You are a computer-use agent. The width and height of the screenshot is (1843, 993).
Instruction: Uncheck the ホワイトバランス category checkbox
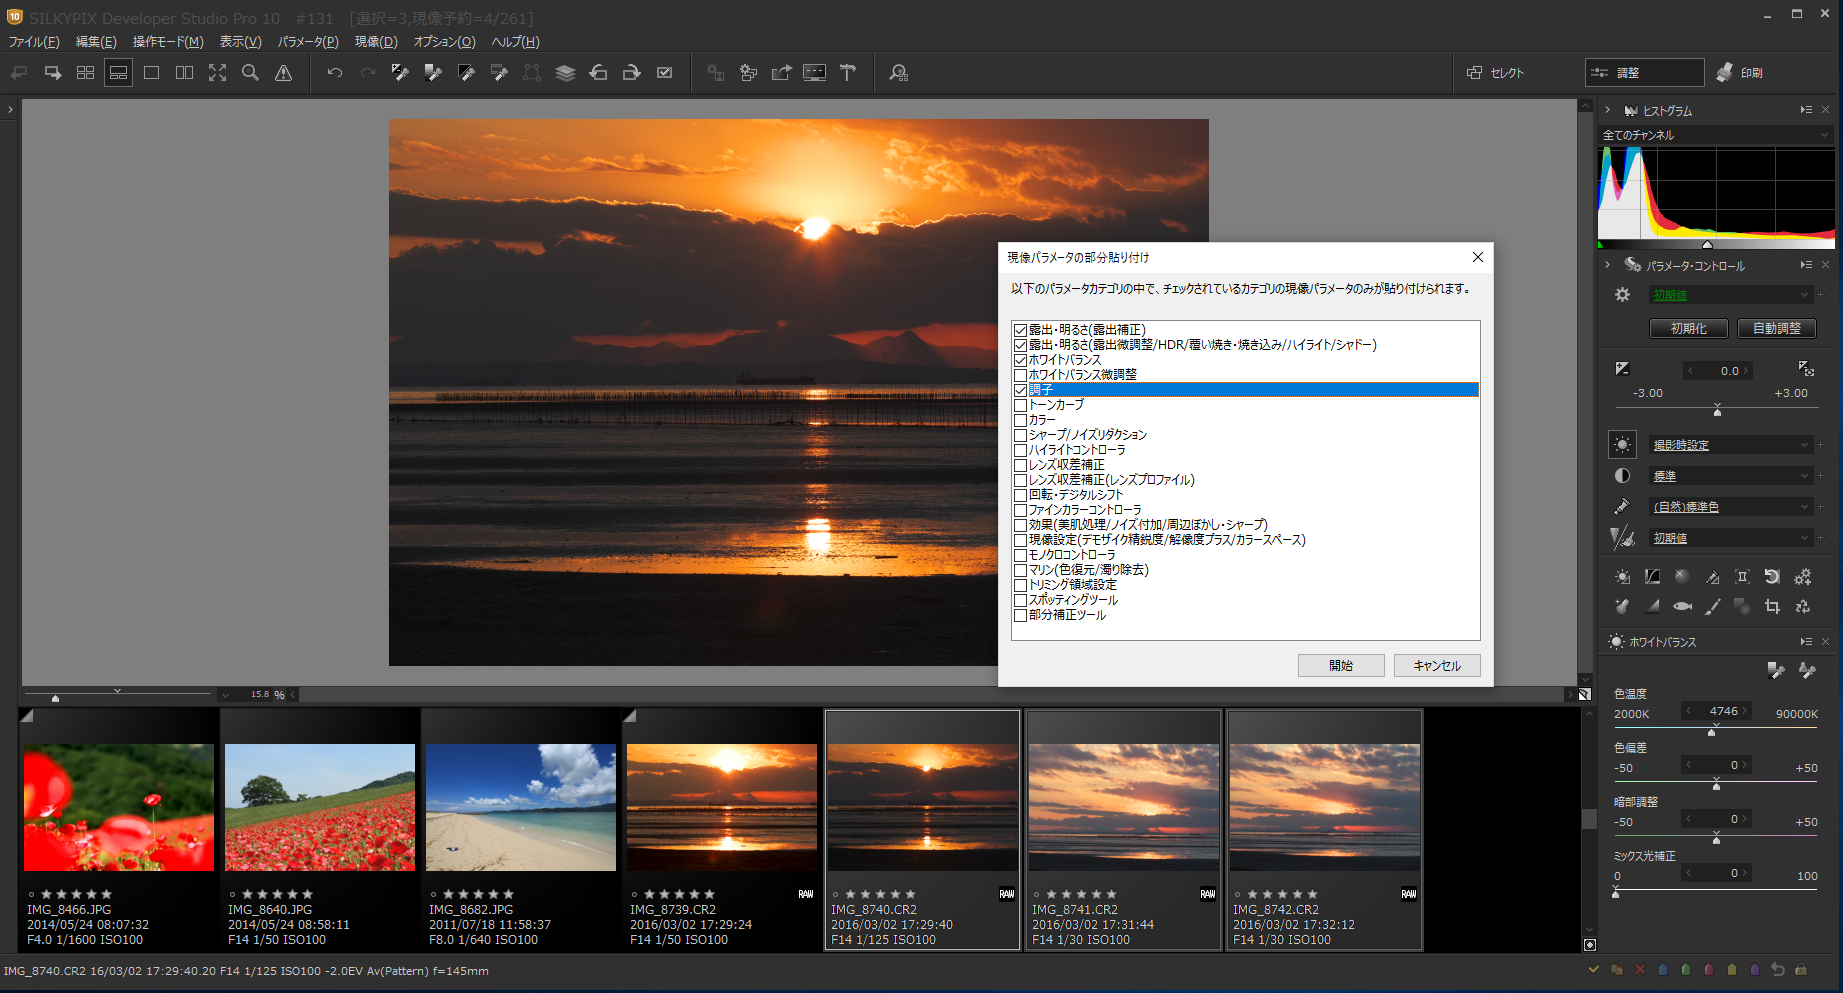[1020, 360]
